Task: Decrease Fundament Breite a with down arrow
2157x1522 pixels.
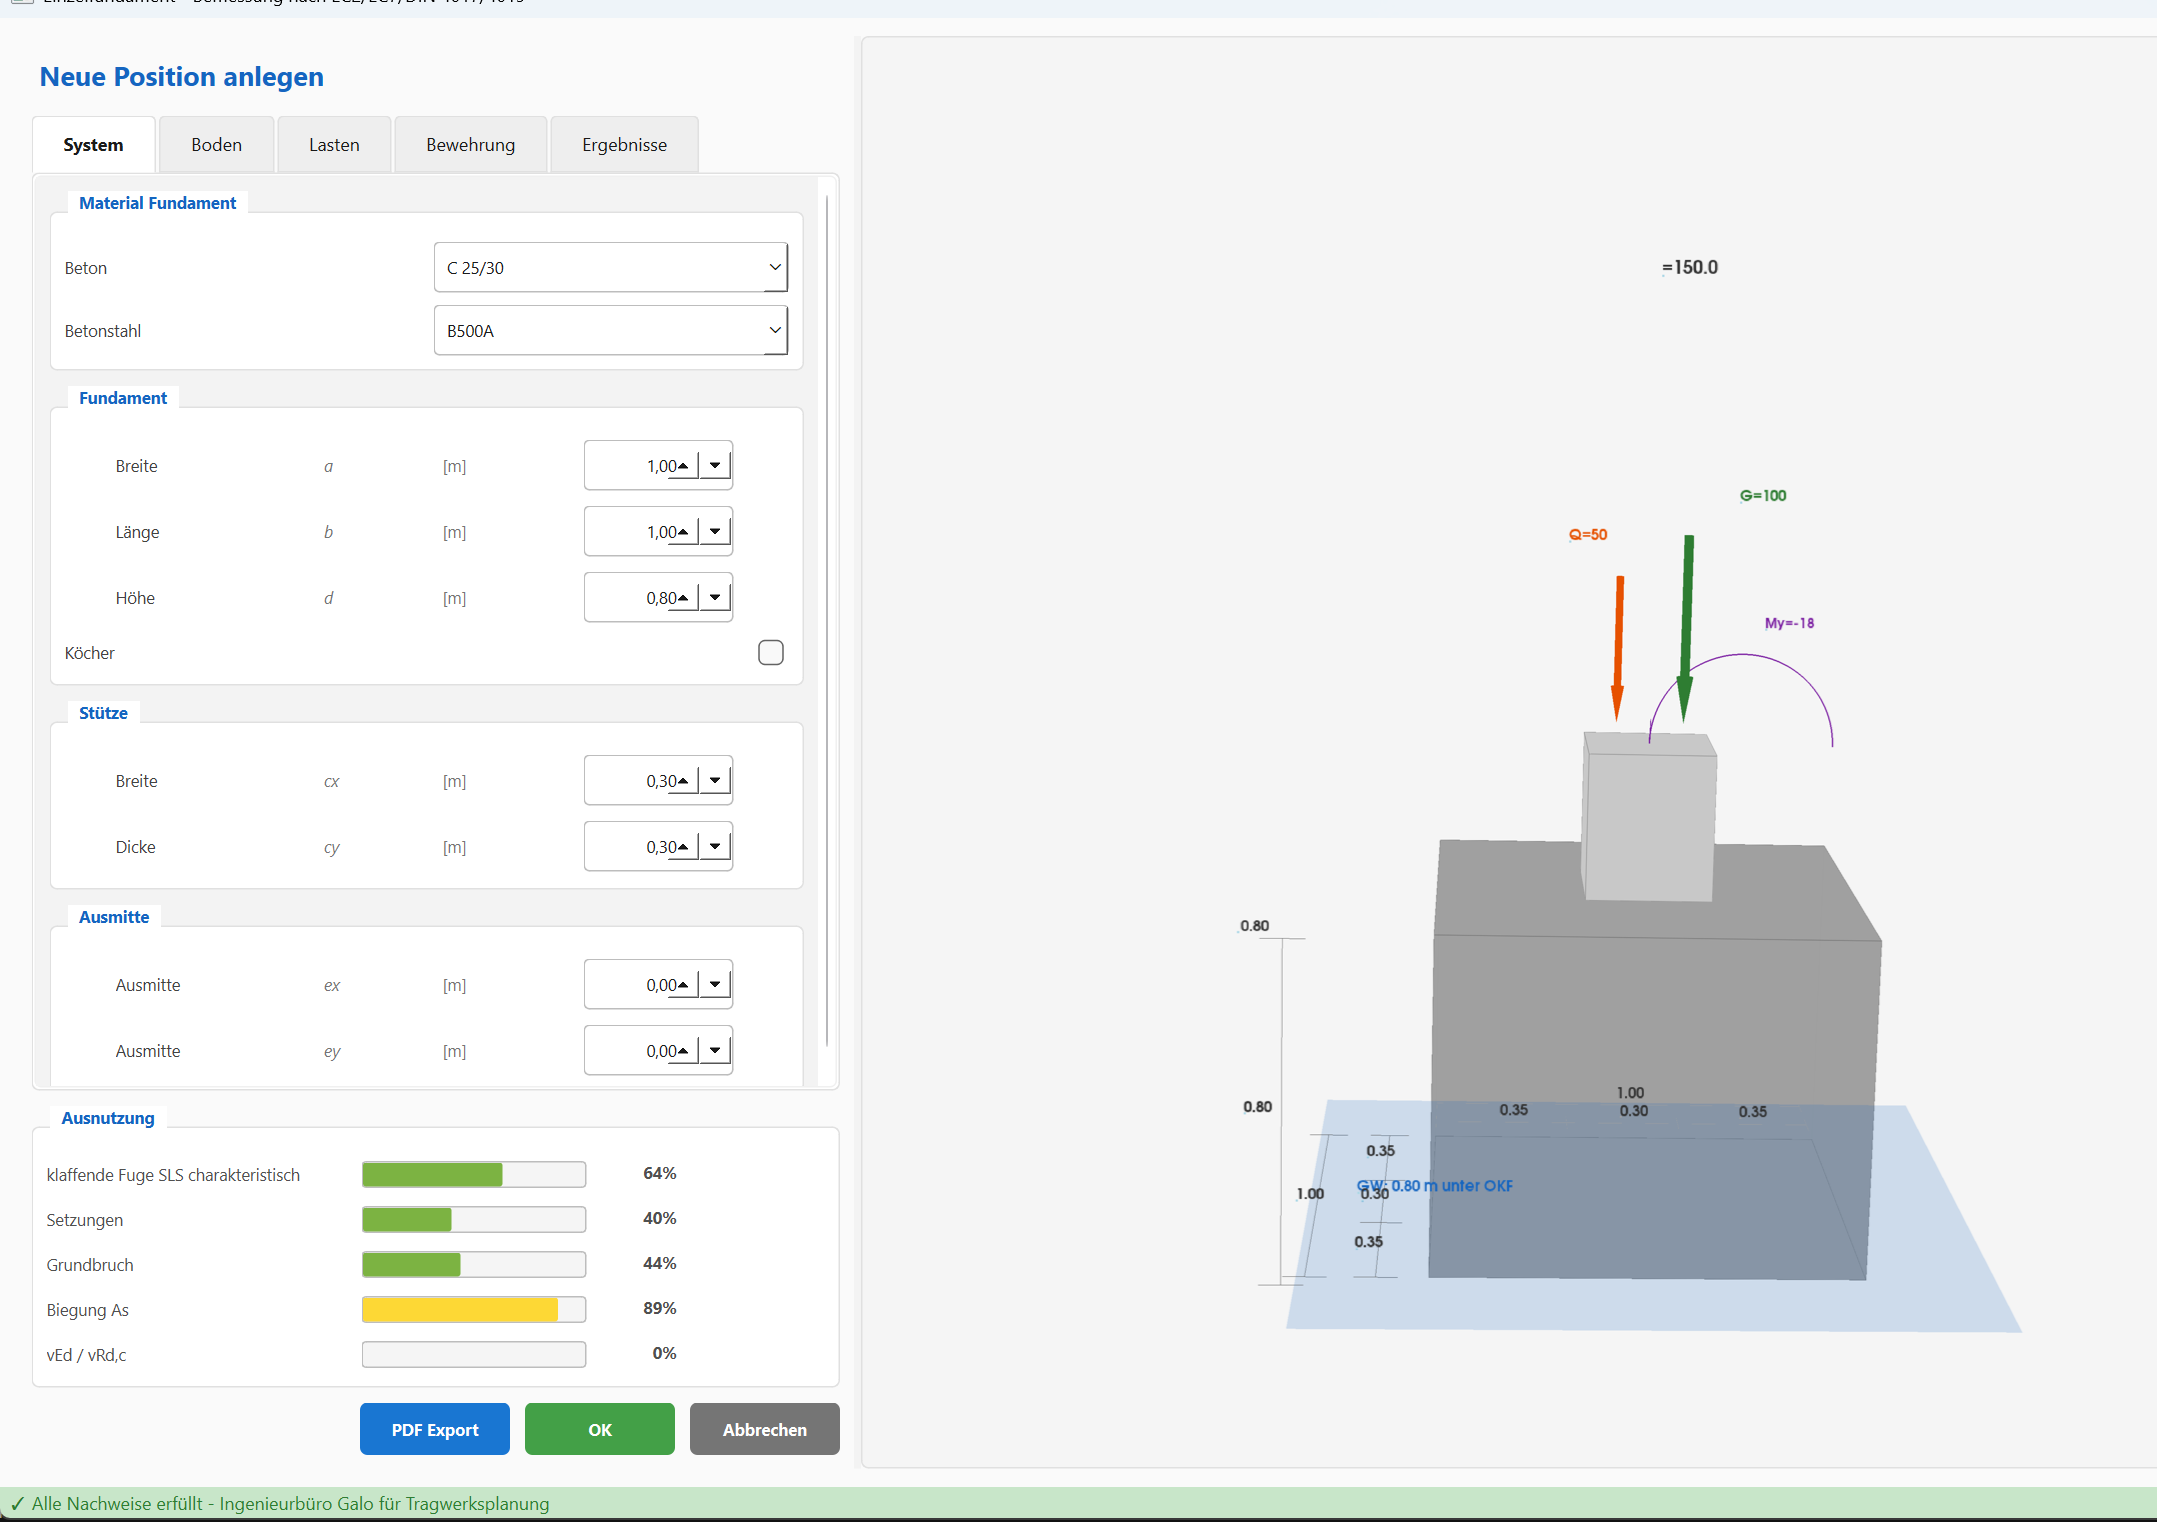Action: (x=715, y=466)
